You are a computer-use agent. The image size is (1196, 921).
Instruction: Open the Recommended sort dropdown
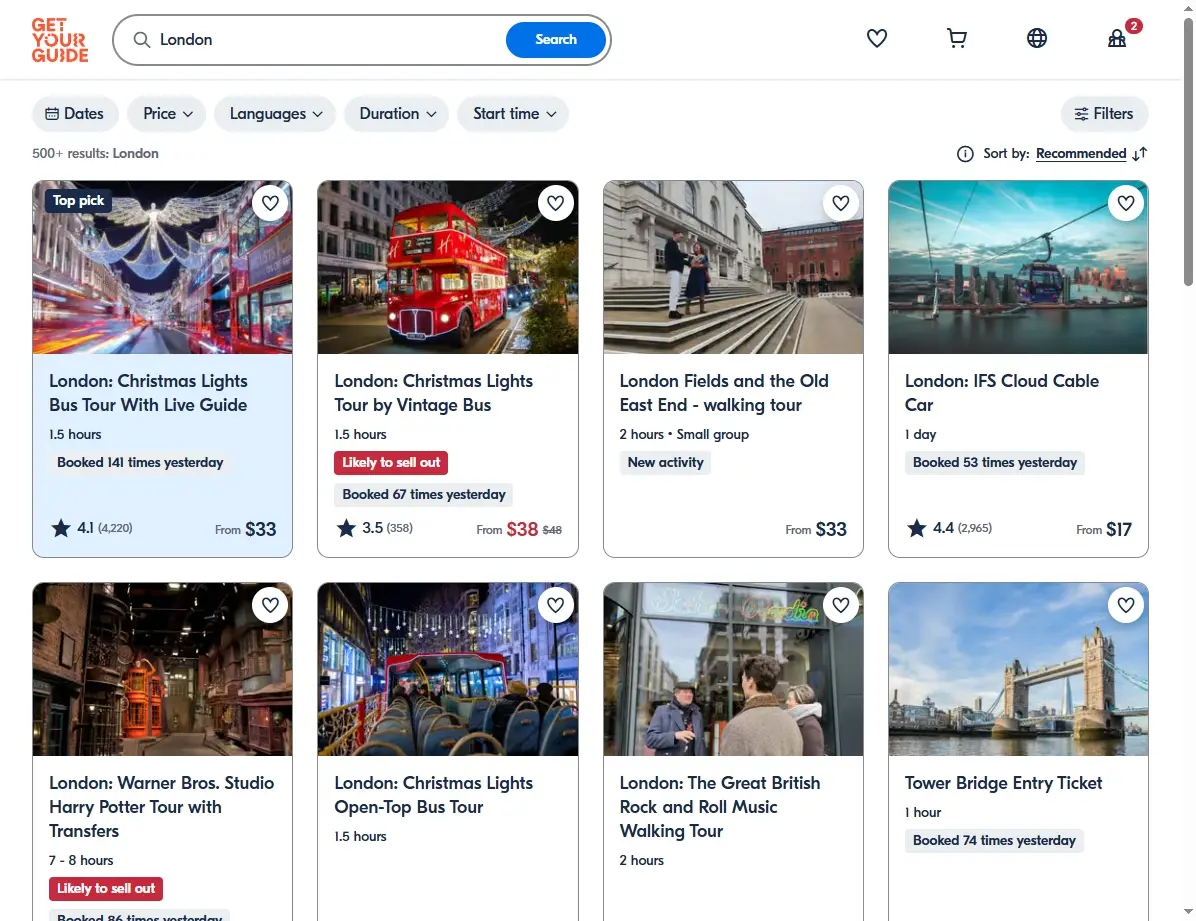point(1081,153)
